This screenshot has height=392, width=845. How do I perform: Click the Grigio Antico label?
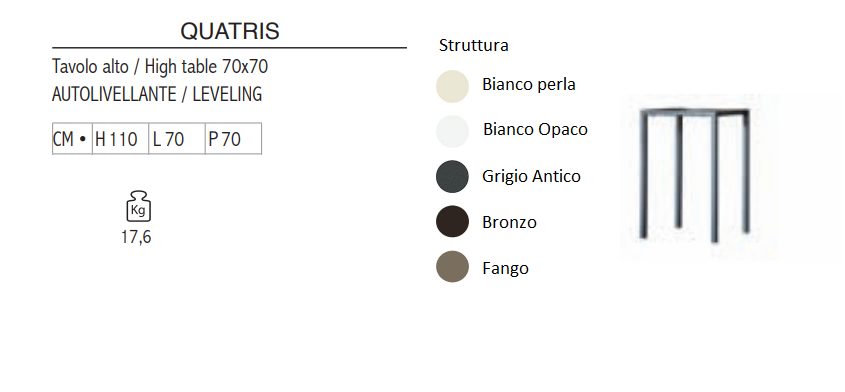click(531, 176)
